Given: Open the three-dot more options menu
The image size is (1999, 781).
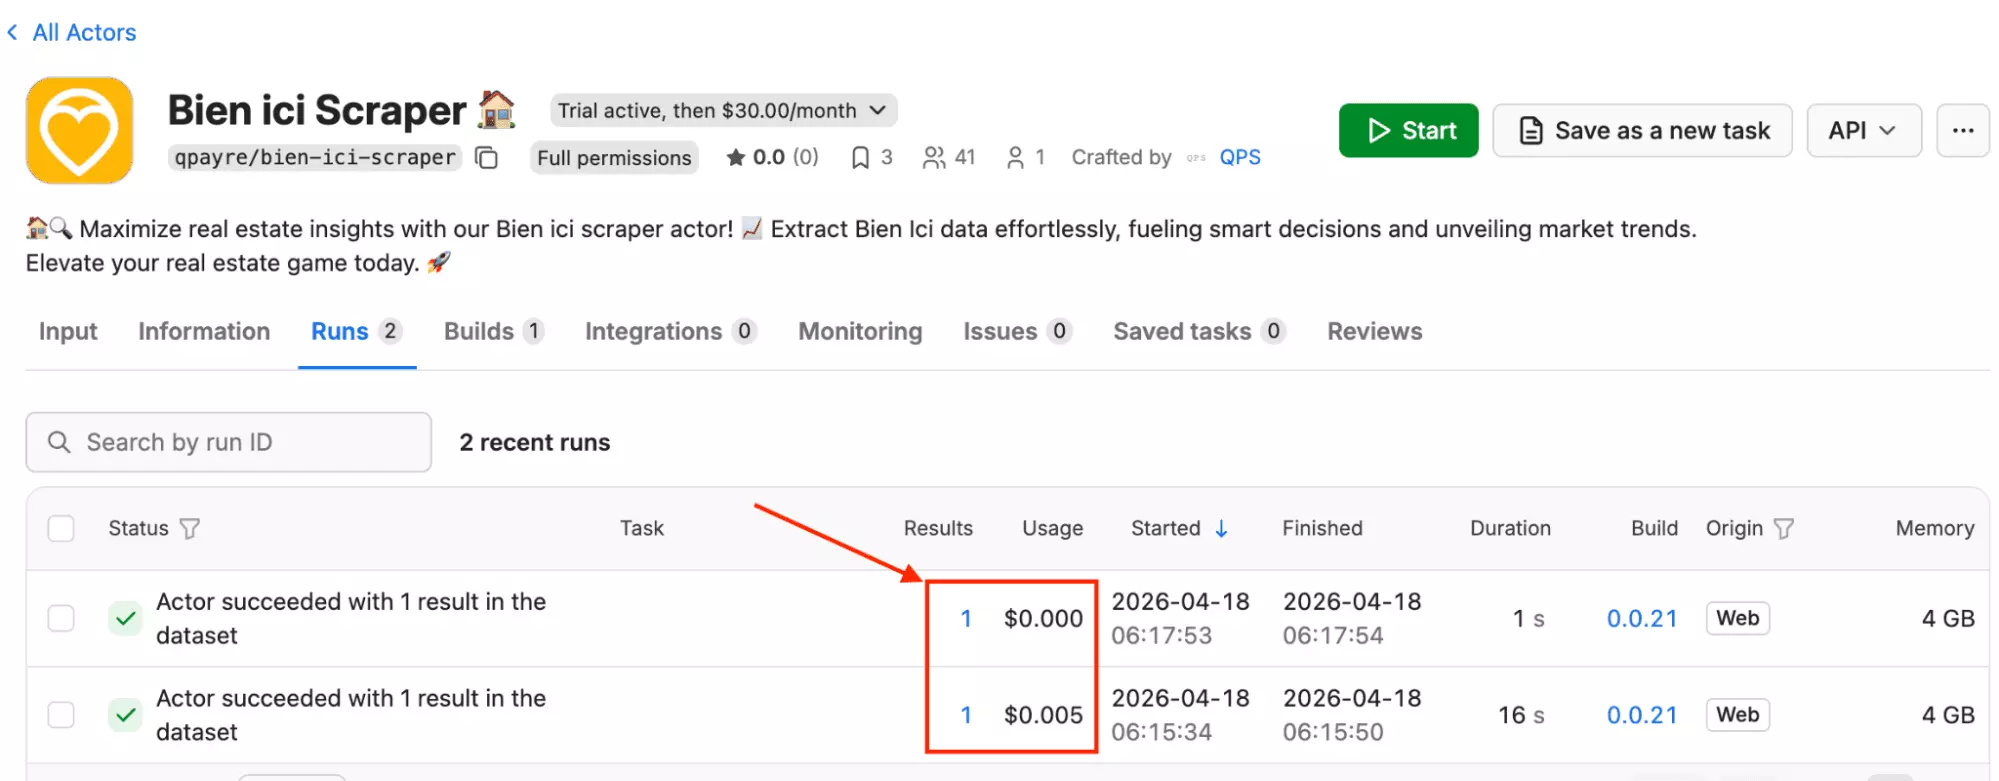Looking at the screenshot, I should (1962, 131).
